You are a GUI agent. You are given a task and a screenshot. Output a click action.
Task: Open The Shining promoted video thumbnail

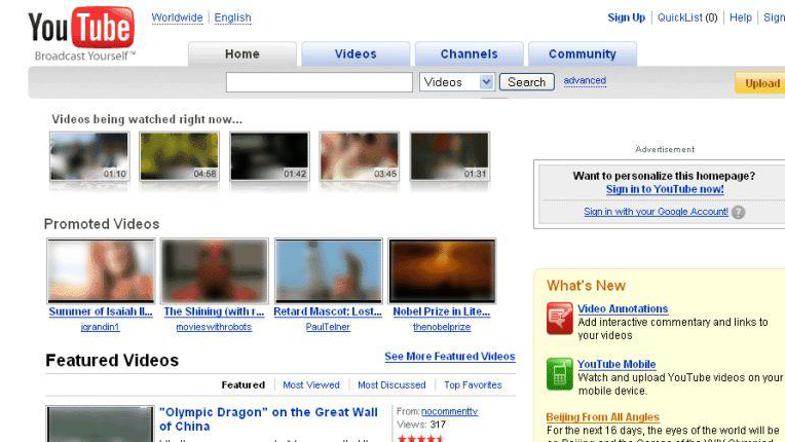pyautogui.click(x=214, y=271)
